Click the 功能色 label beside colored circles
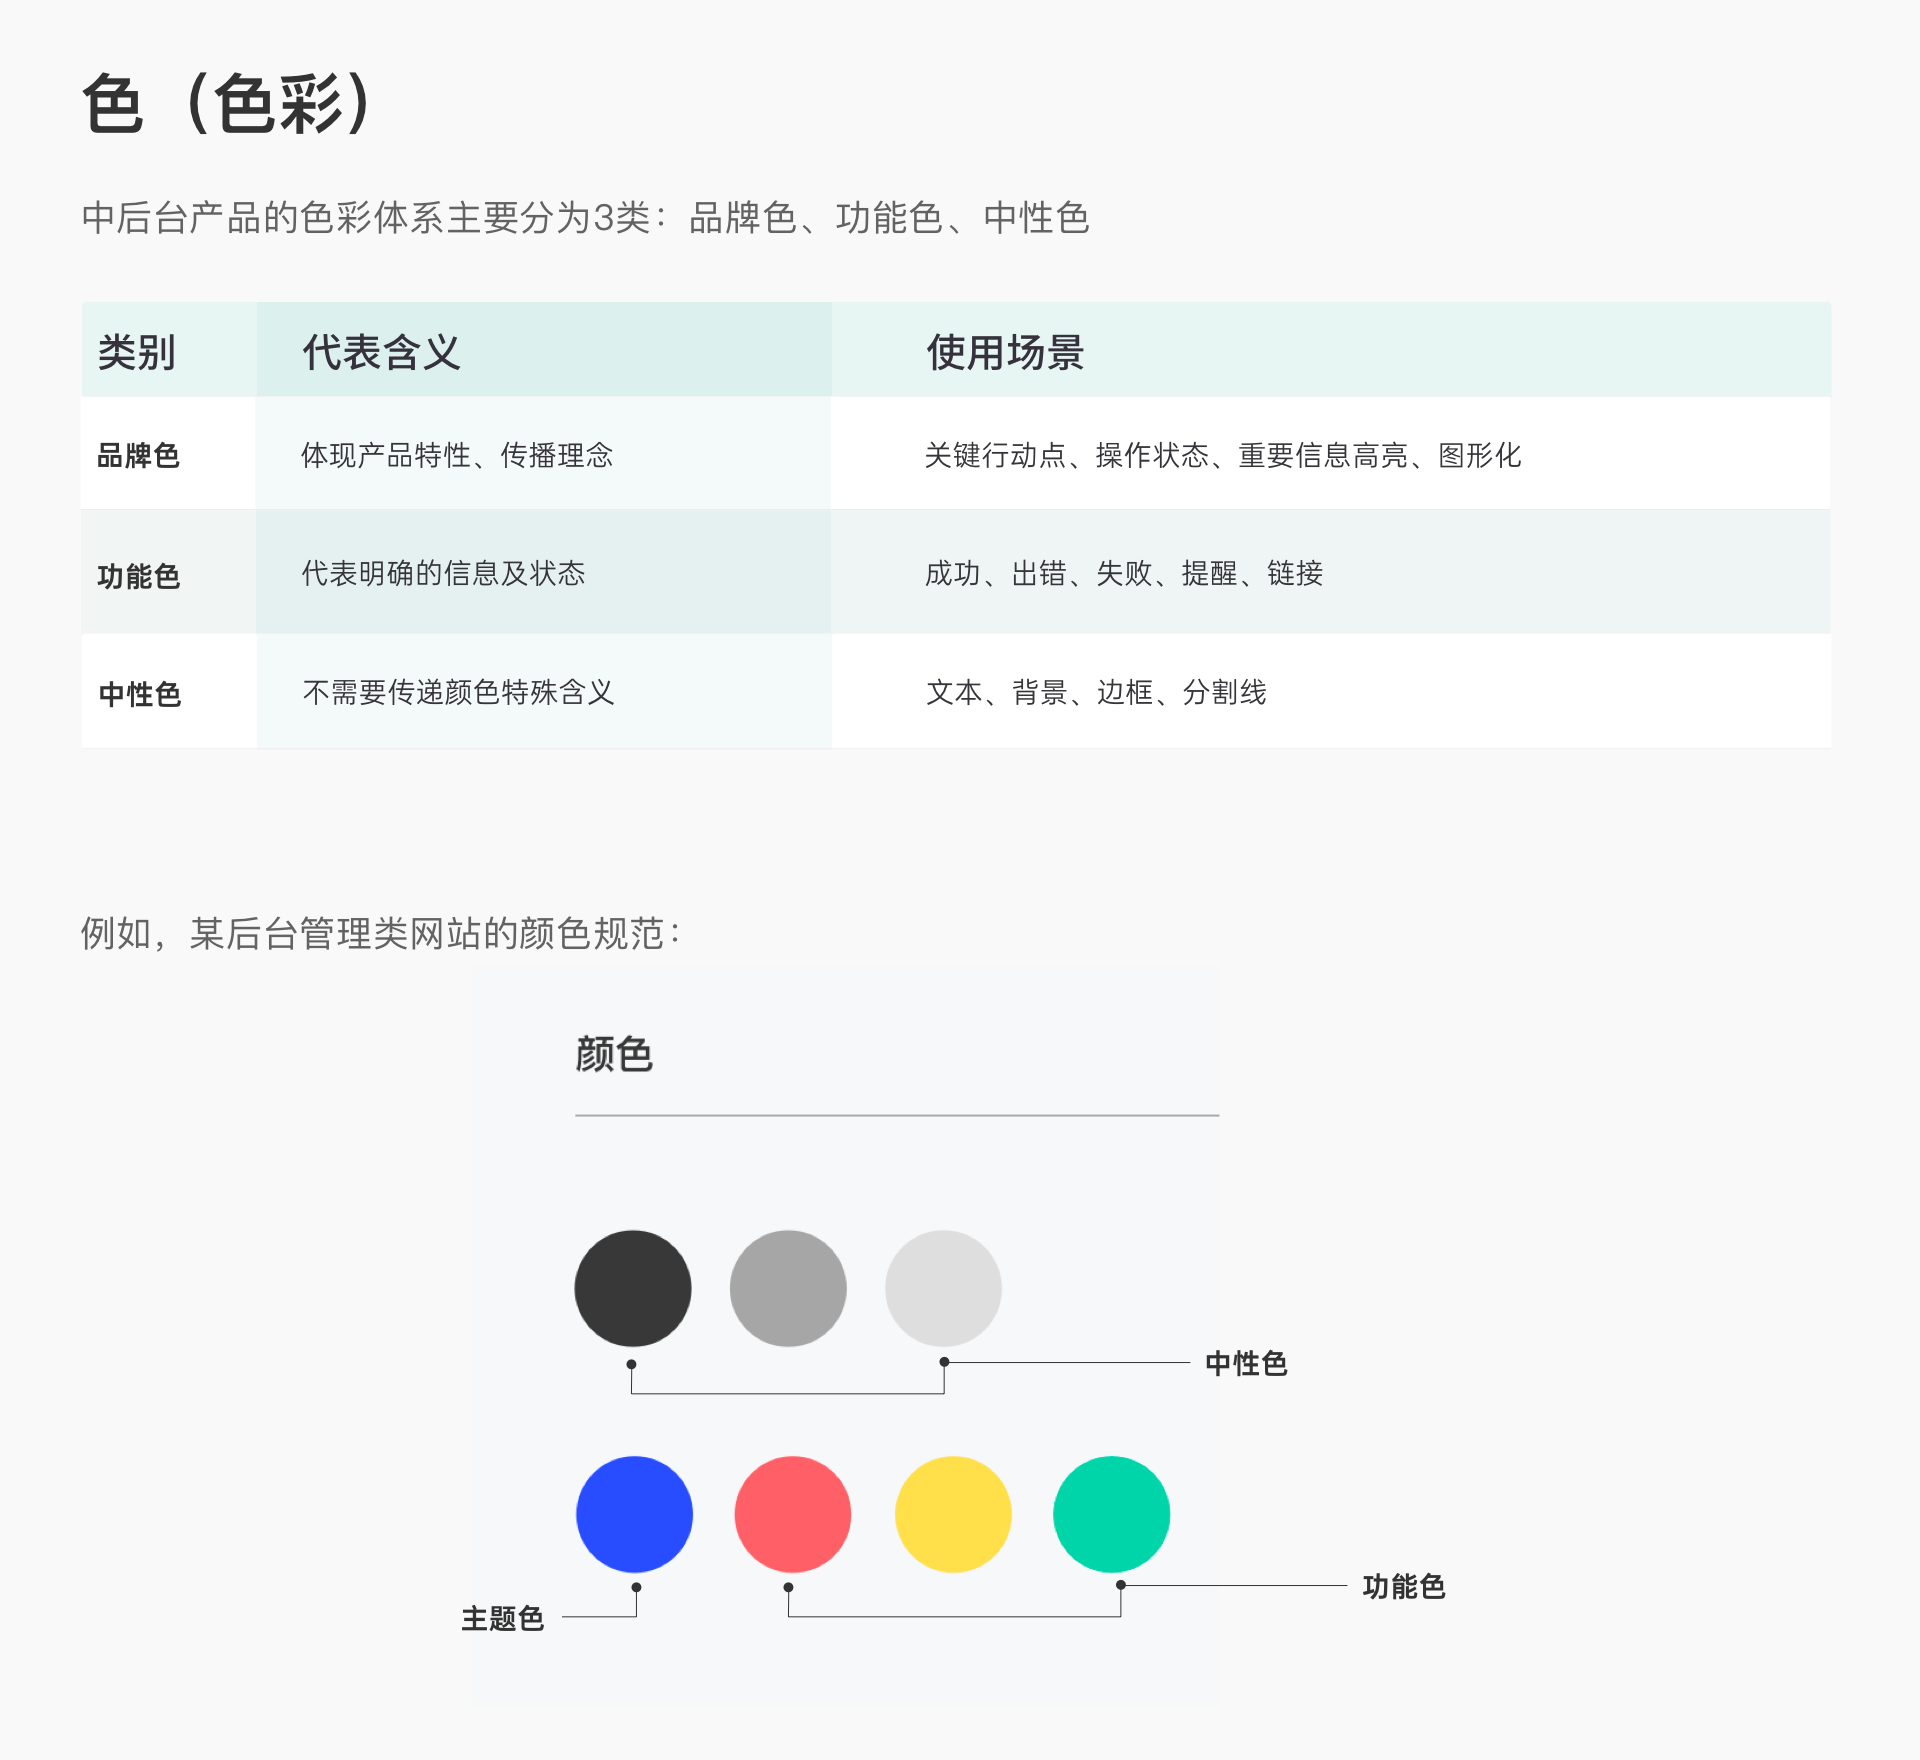1920x1760 pixels. (x=1403, y=1586)
